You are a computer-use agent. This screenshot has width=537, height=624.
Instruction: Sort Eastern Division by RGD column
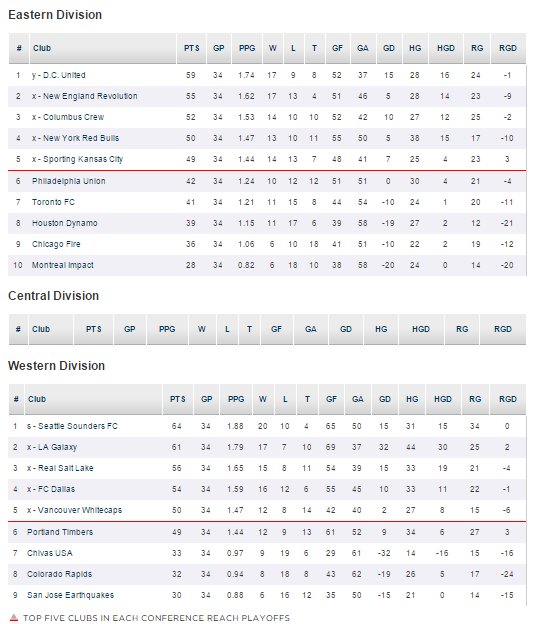tap(508, 48)
